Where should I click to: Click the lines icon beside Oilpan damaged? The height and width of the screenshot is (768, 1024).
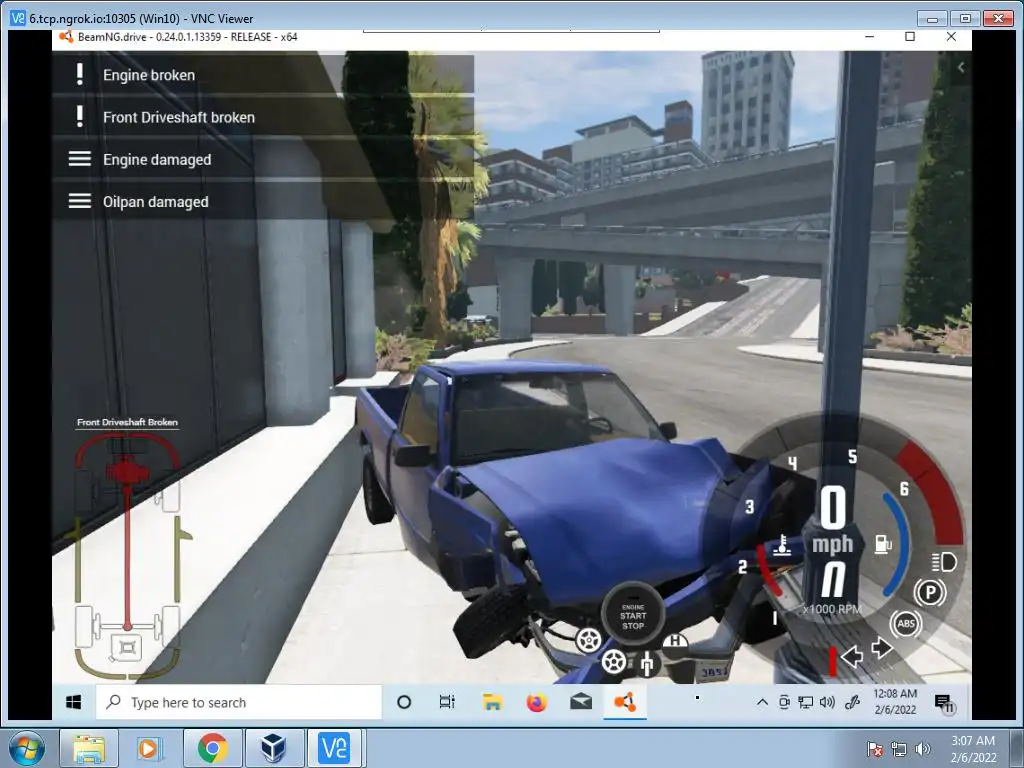[x=80, y=201]
